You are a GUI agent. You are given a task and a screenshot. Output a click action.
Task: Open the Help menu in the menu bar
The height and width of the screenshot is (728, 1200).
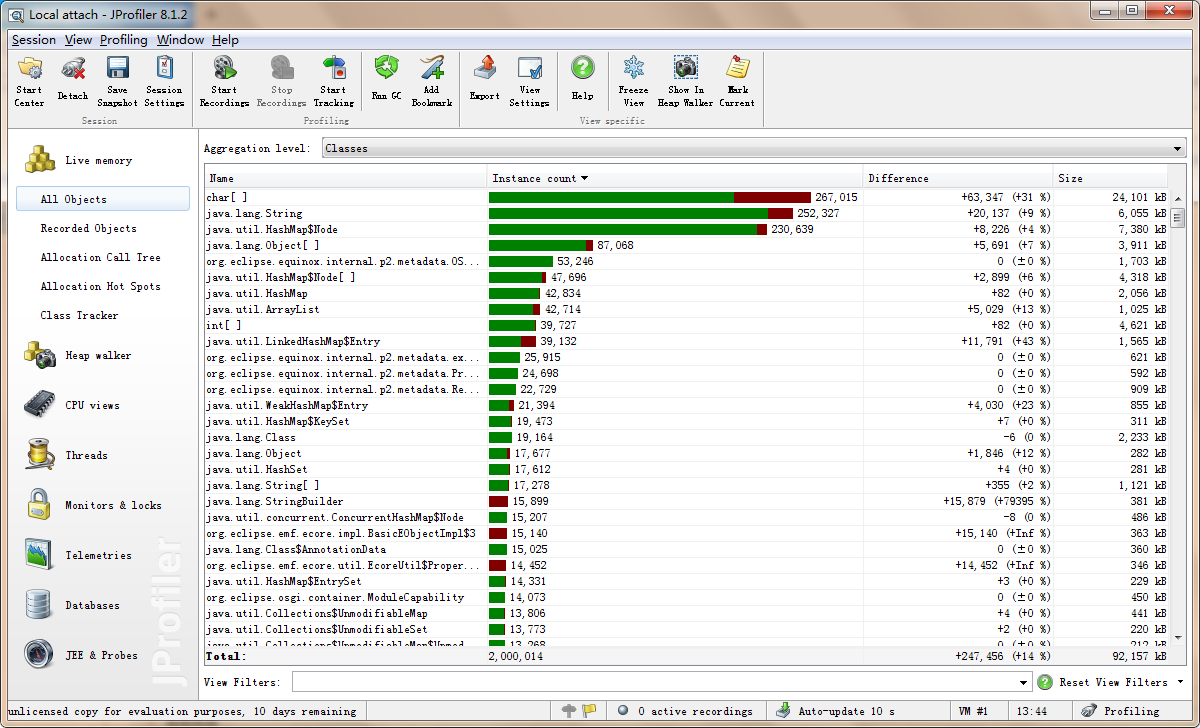226,40
